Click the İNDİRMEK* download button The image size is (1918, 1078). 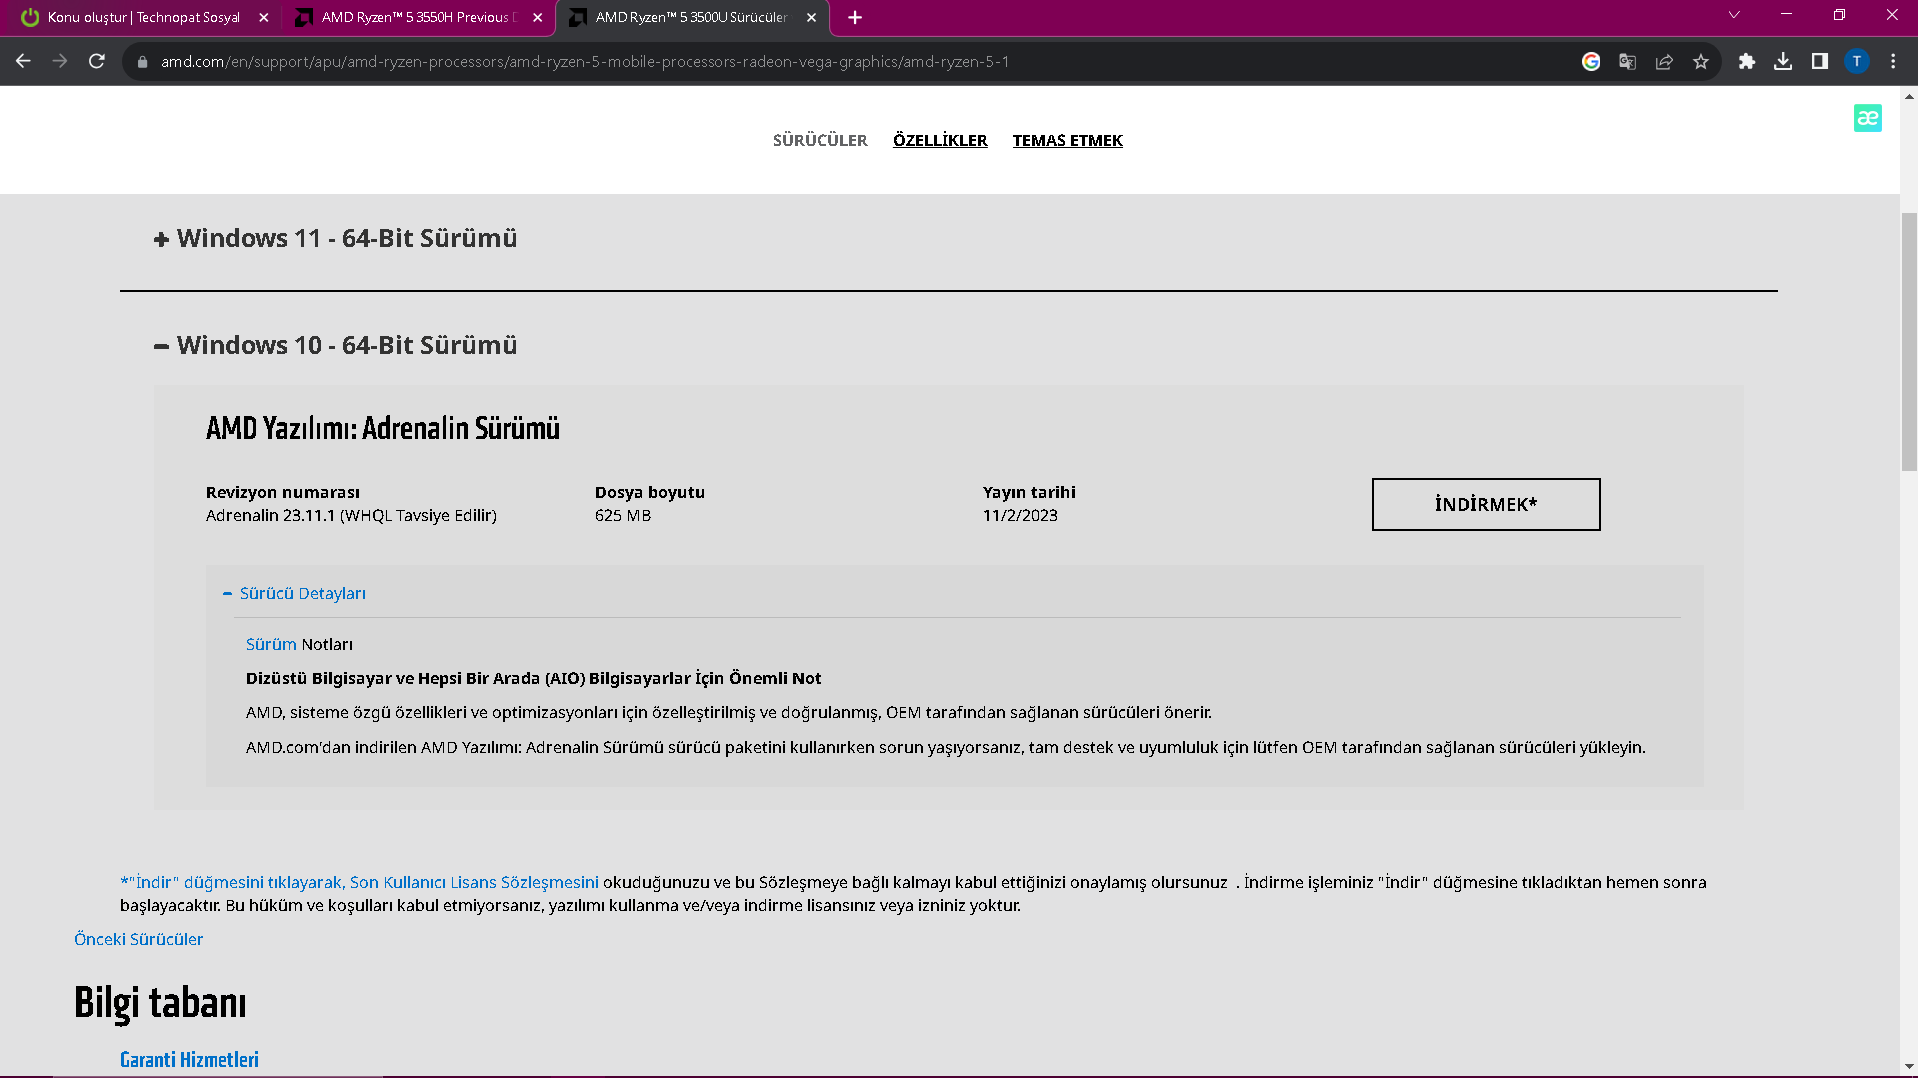[1486, 505]
